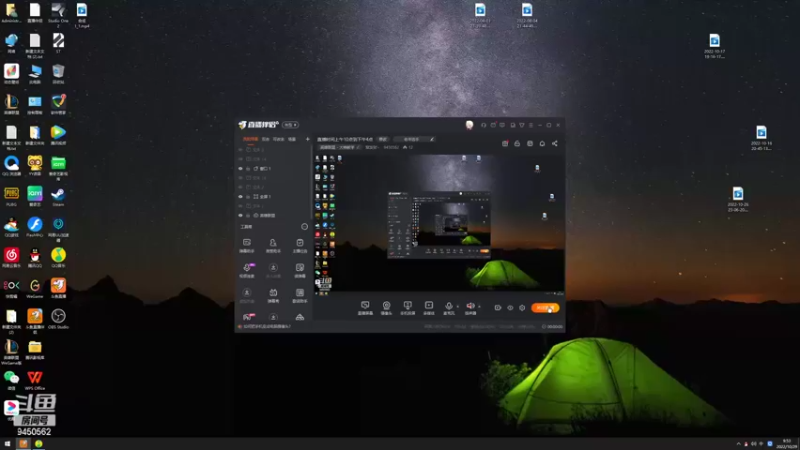Open the third tool in second toolbox row
This screenshot has width=800, height=450.
coord(299,270)
